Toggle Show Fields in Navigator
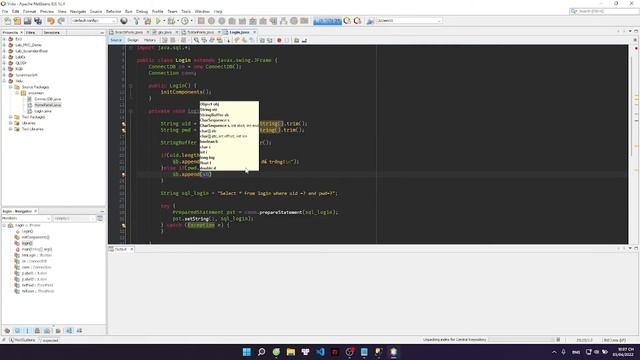 pyautogui.click(x=17, y=331)
